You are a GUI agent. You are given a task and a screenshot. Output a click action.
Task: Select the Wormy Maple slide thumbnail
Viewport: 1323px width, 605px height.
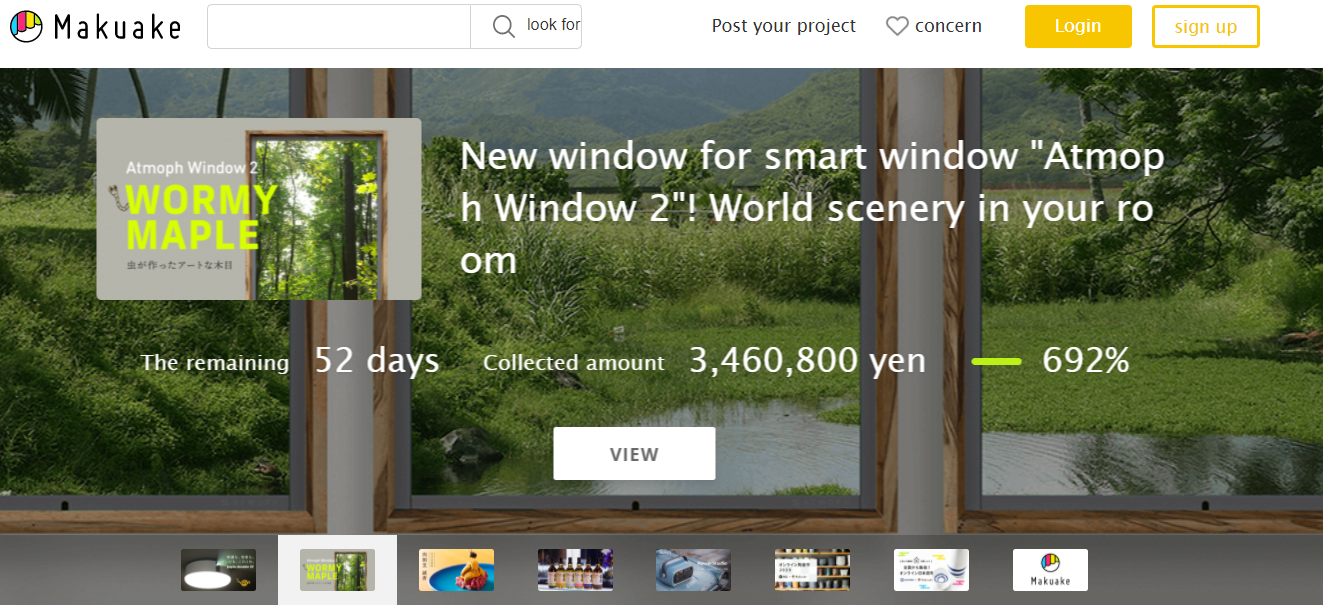(337, 570)
